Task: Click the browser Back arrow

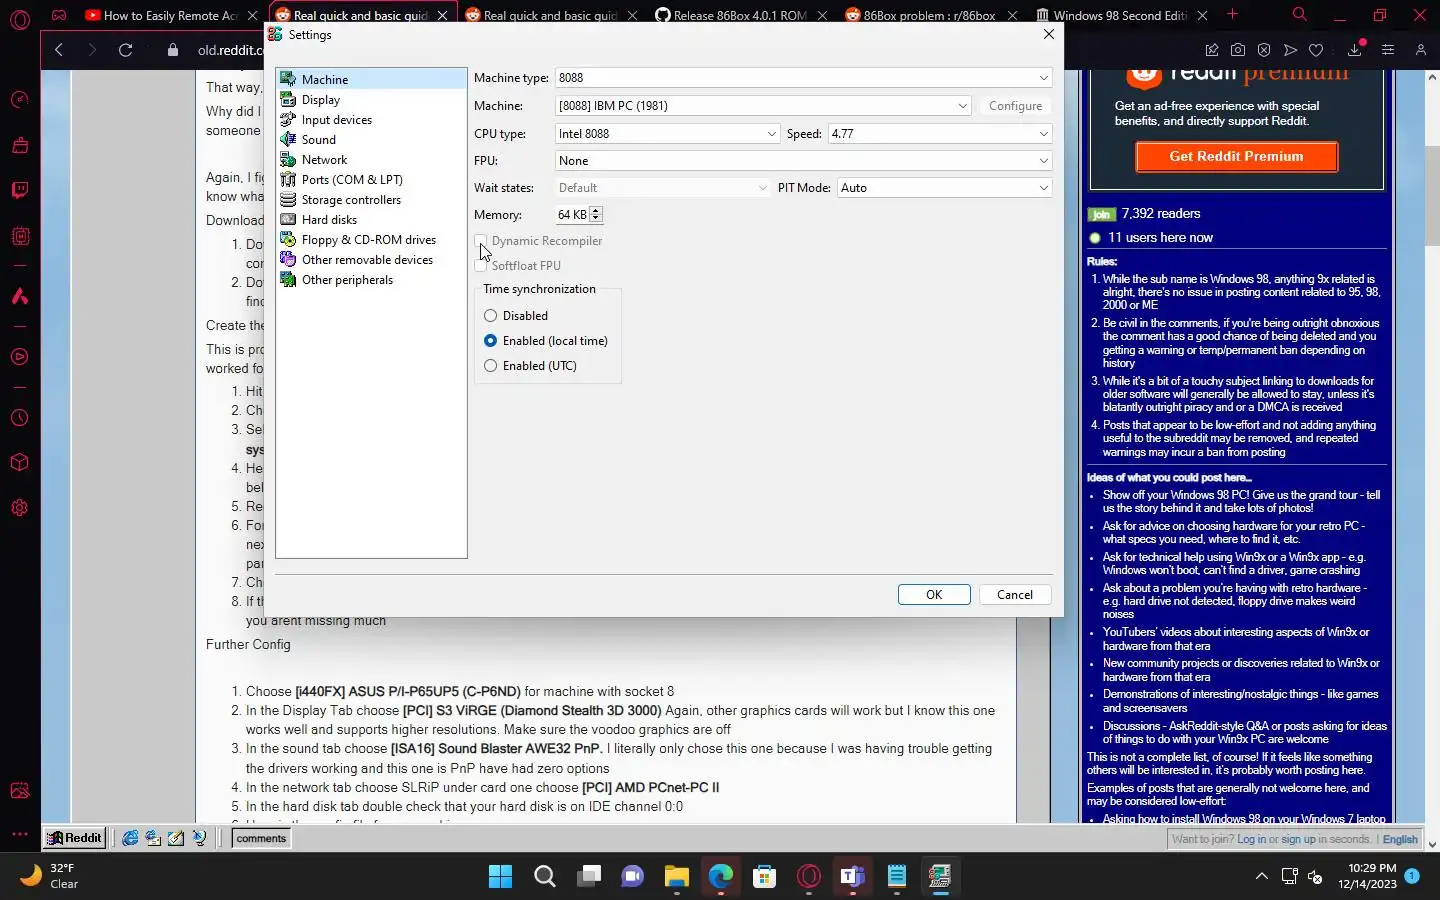Action: click(59, 50)
